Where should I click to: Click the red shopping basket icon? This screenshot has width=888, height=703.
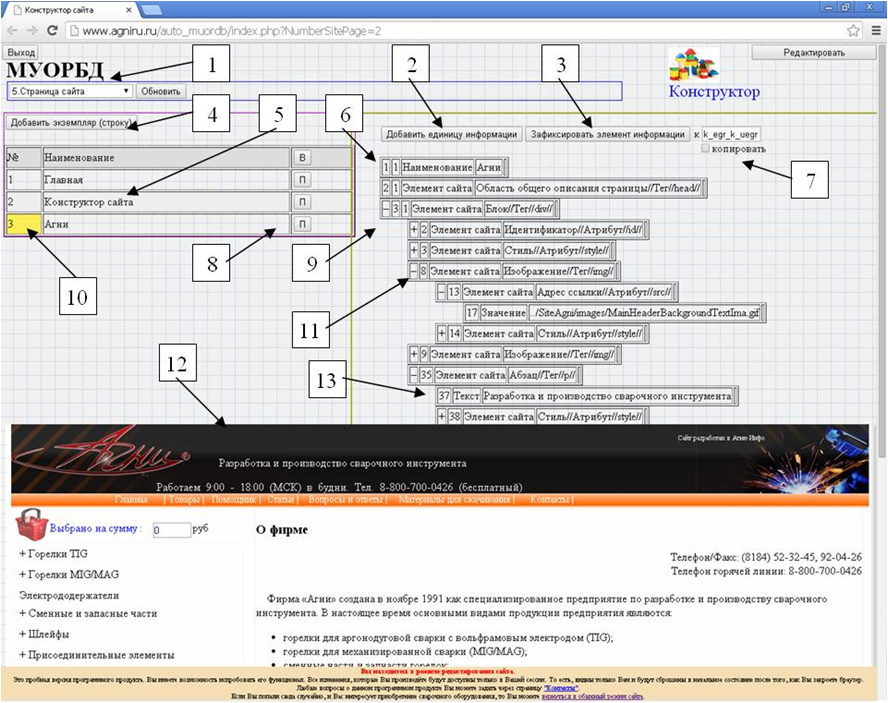pos(32,525)
